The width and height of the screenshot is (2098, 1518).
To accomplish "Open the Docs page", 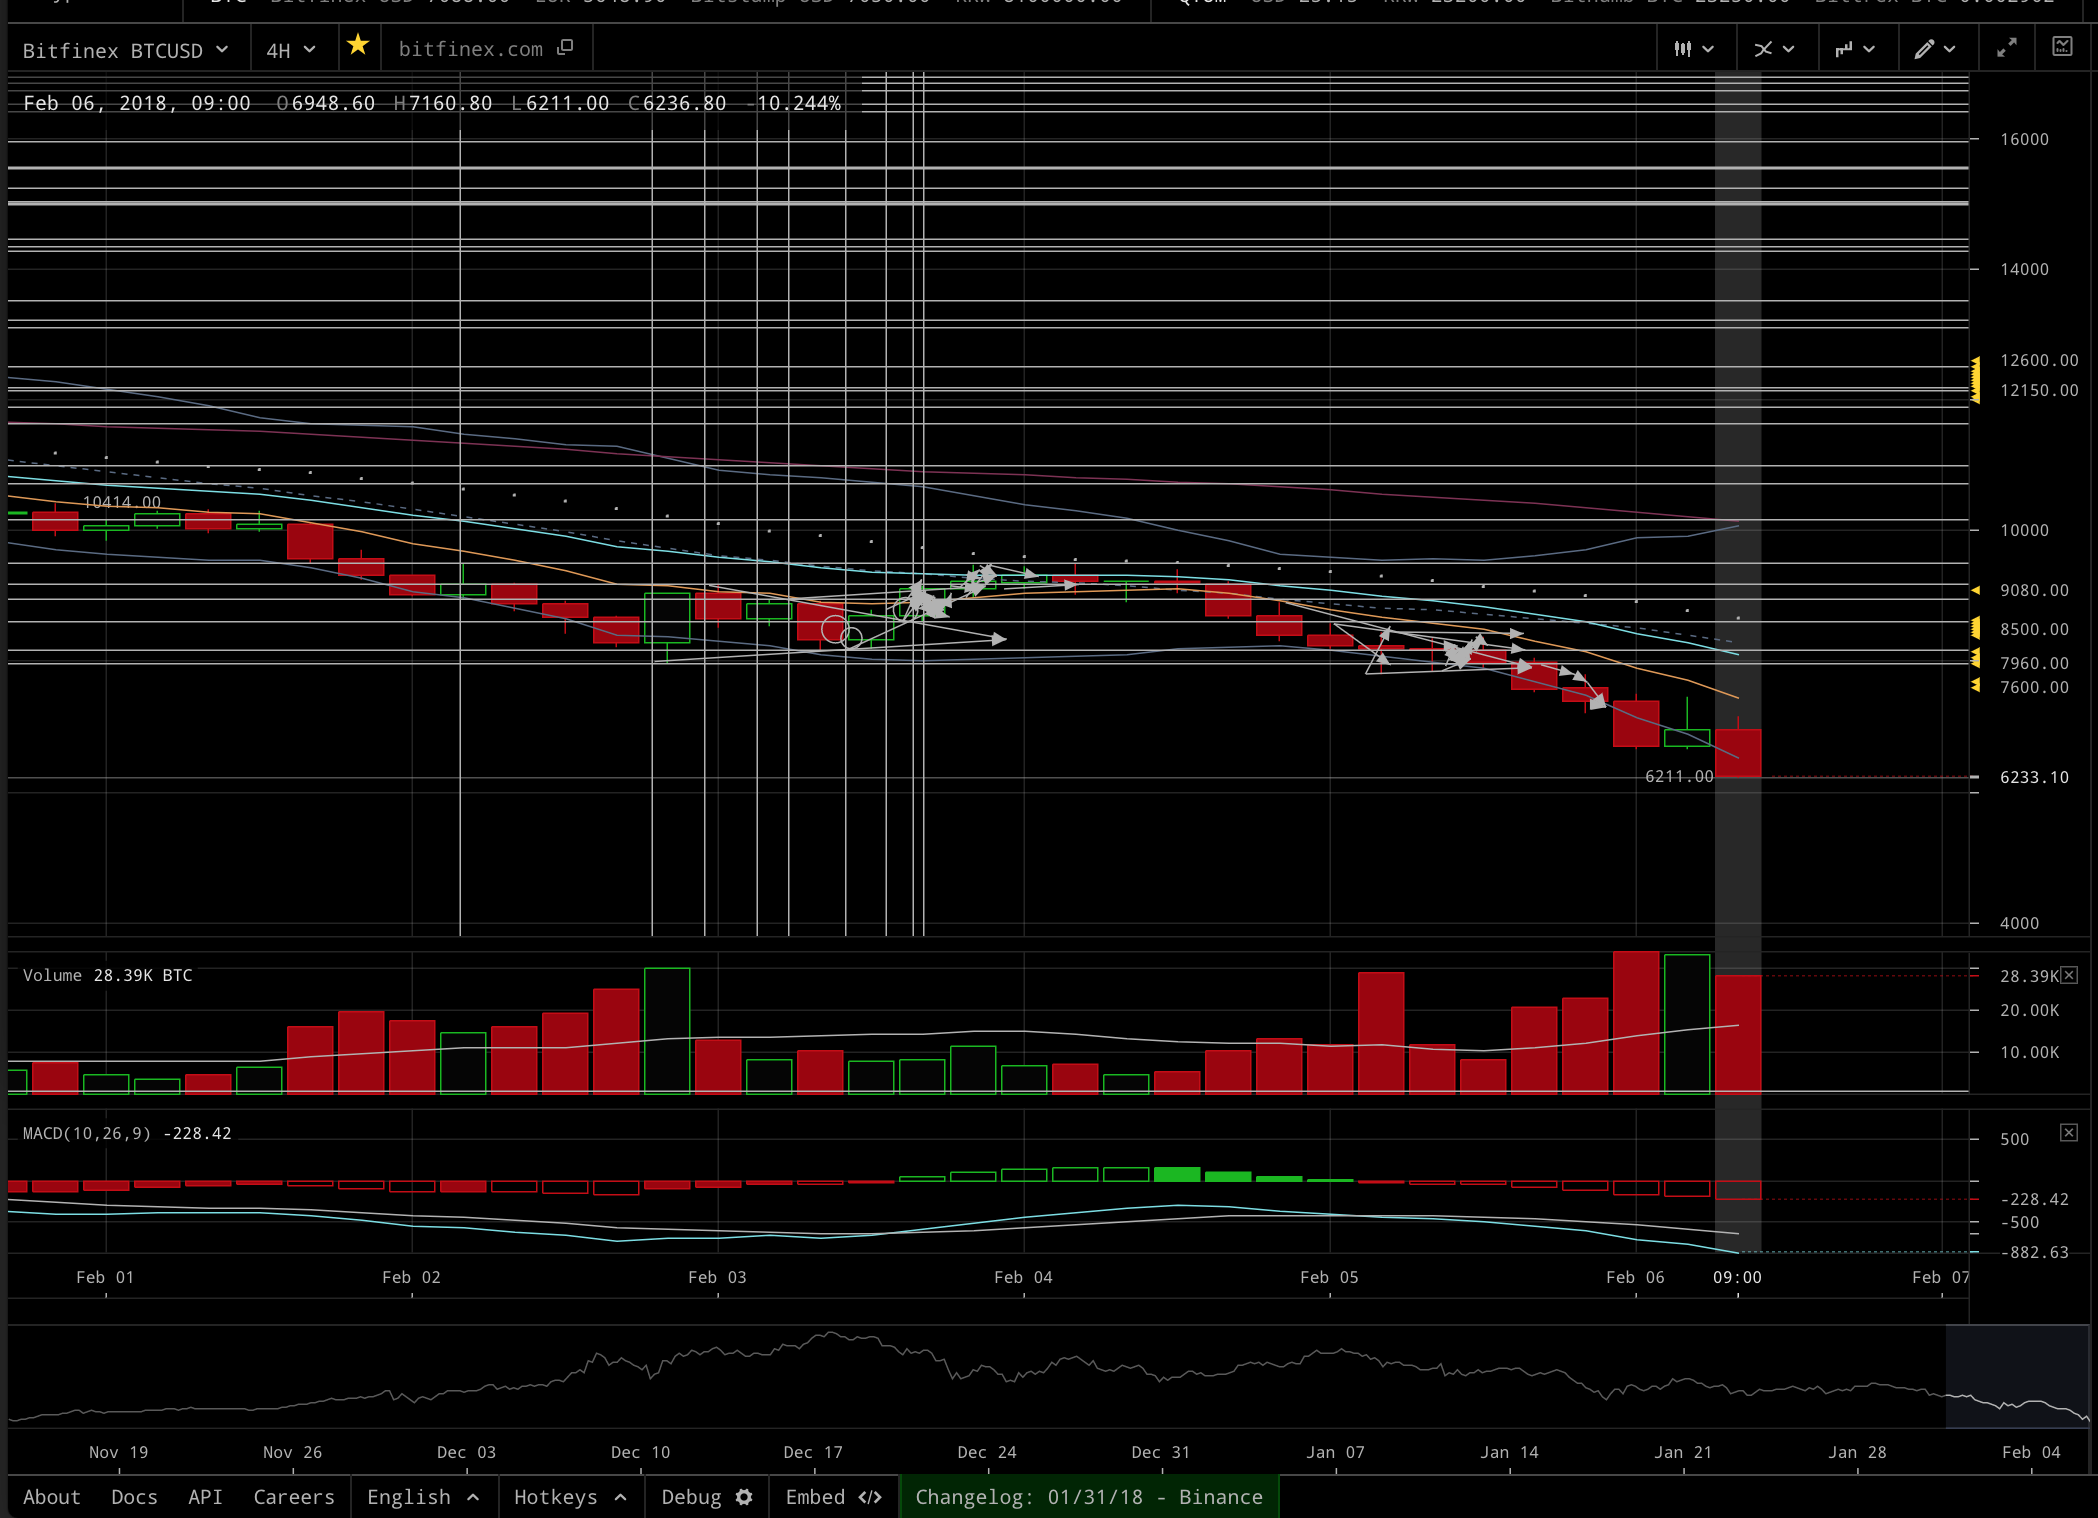I will [134, 1497].
